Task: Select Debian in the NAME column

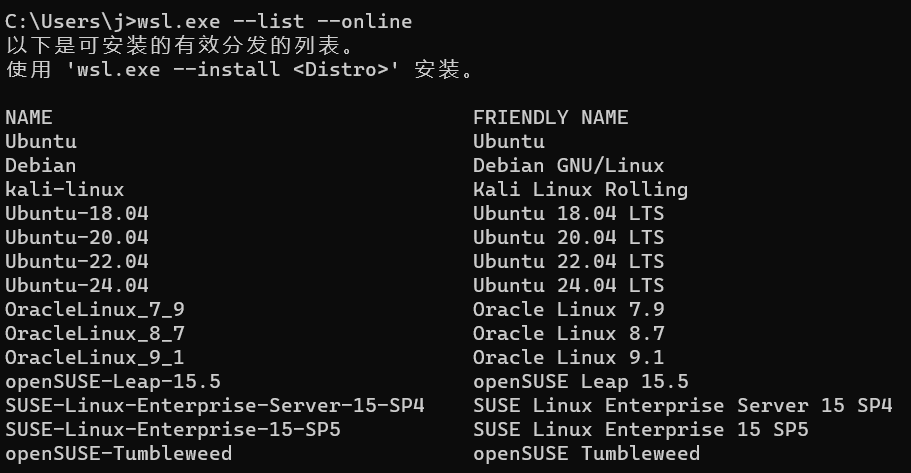Action: pyautogui.click(x=40, y=165)
